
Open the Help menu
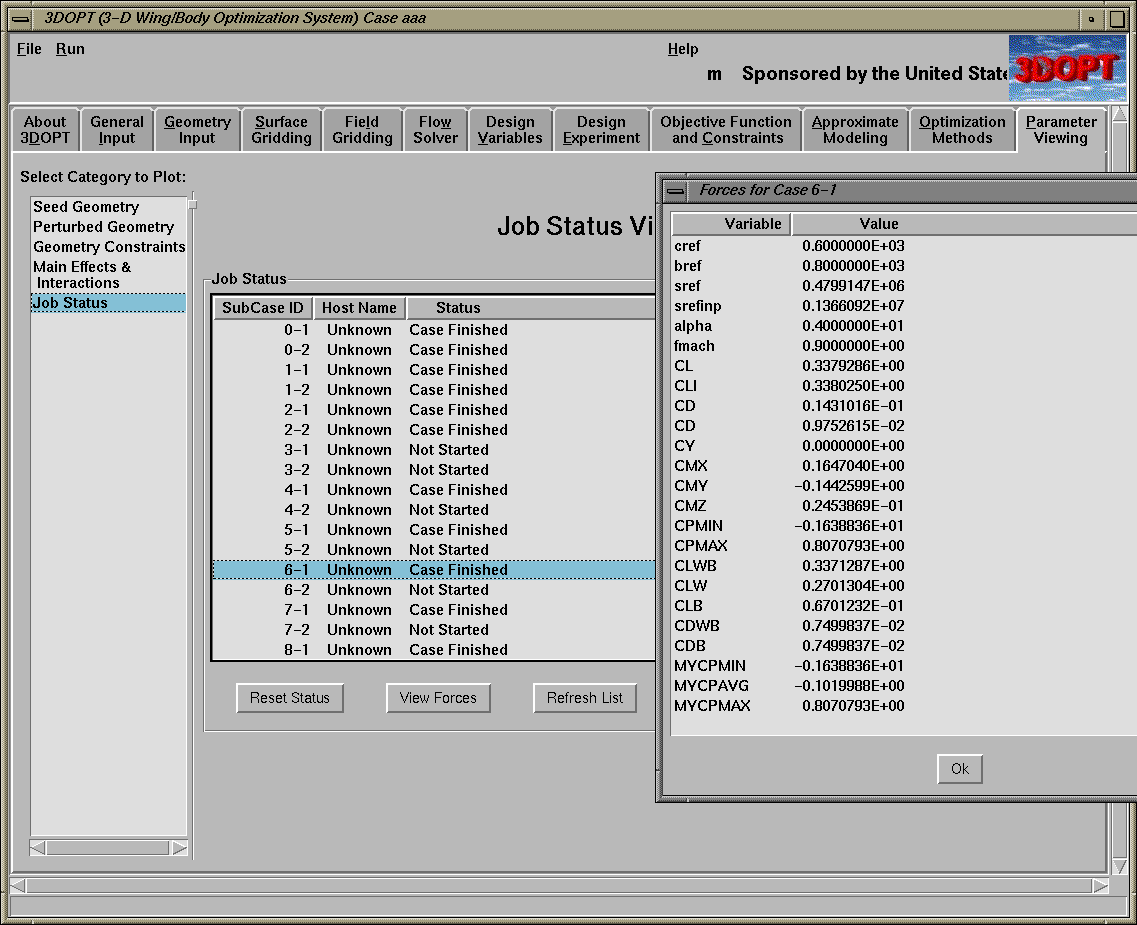(x=683, y=49)
